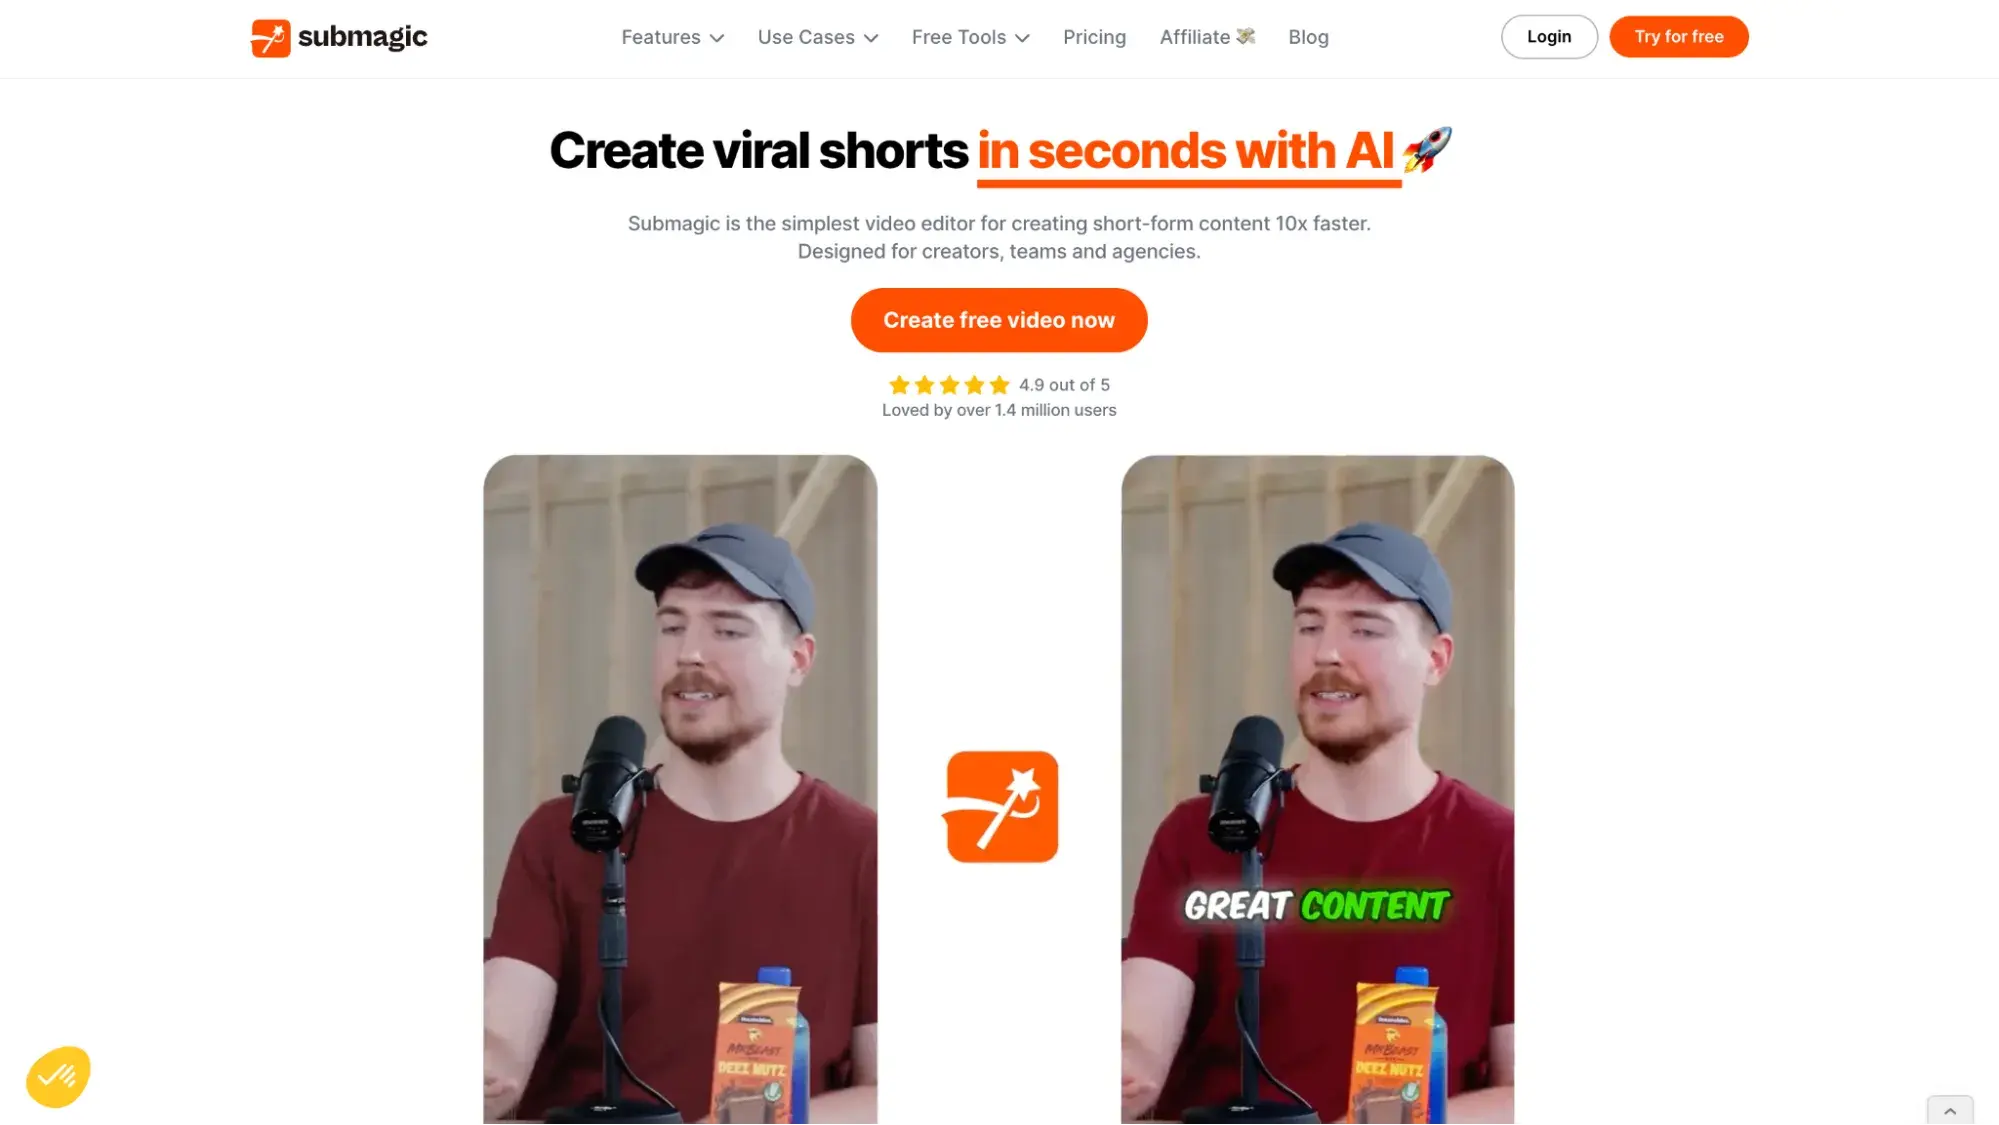Click the yellow chat bubble icon
Image resolution: width=1999 pixels, height=1125 pixels.
pos(58,1076)
